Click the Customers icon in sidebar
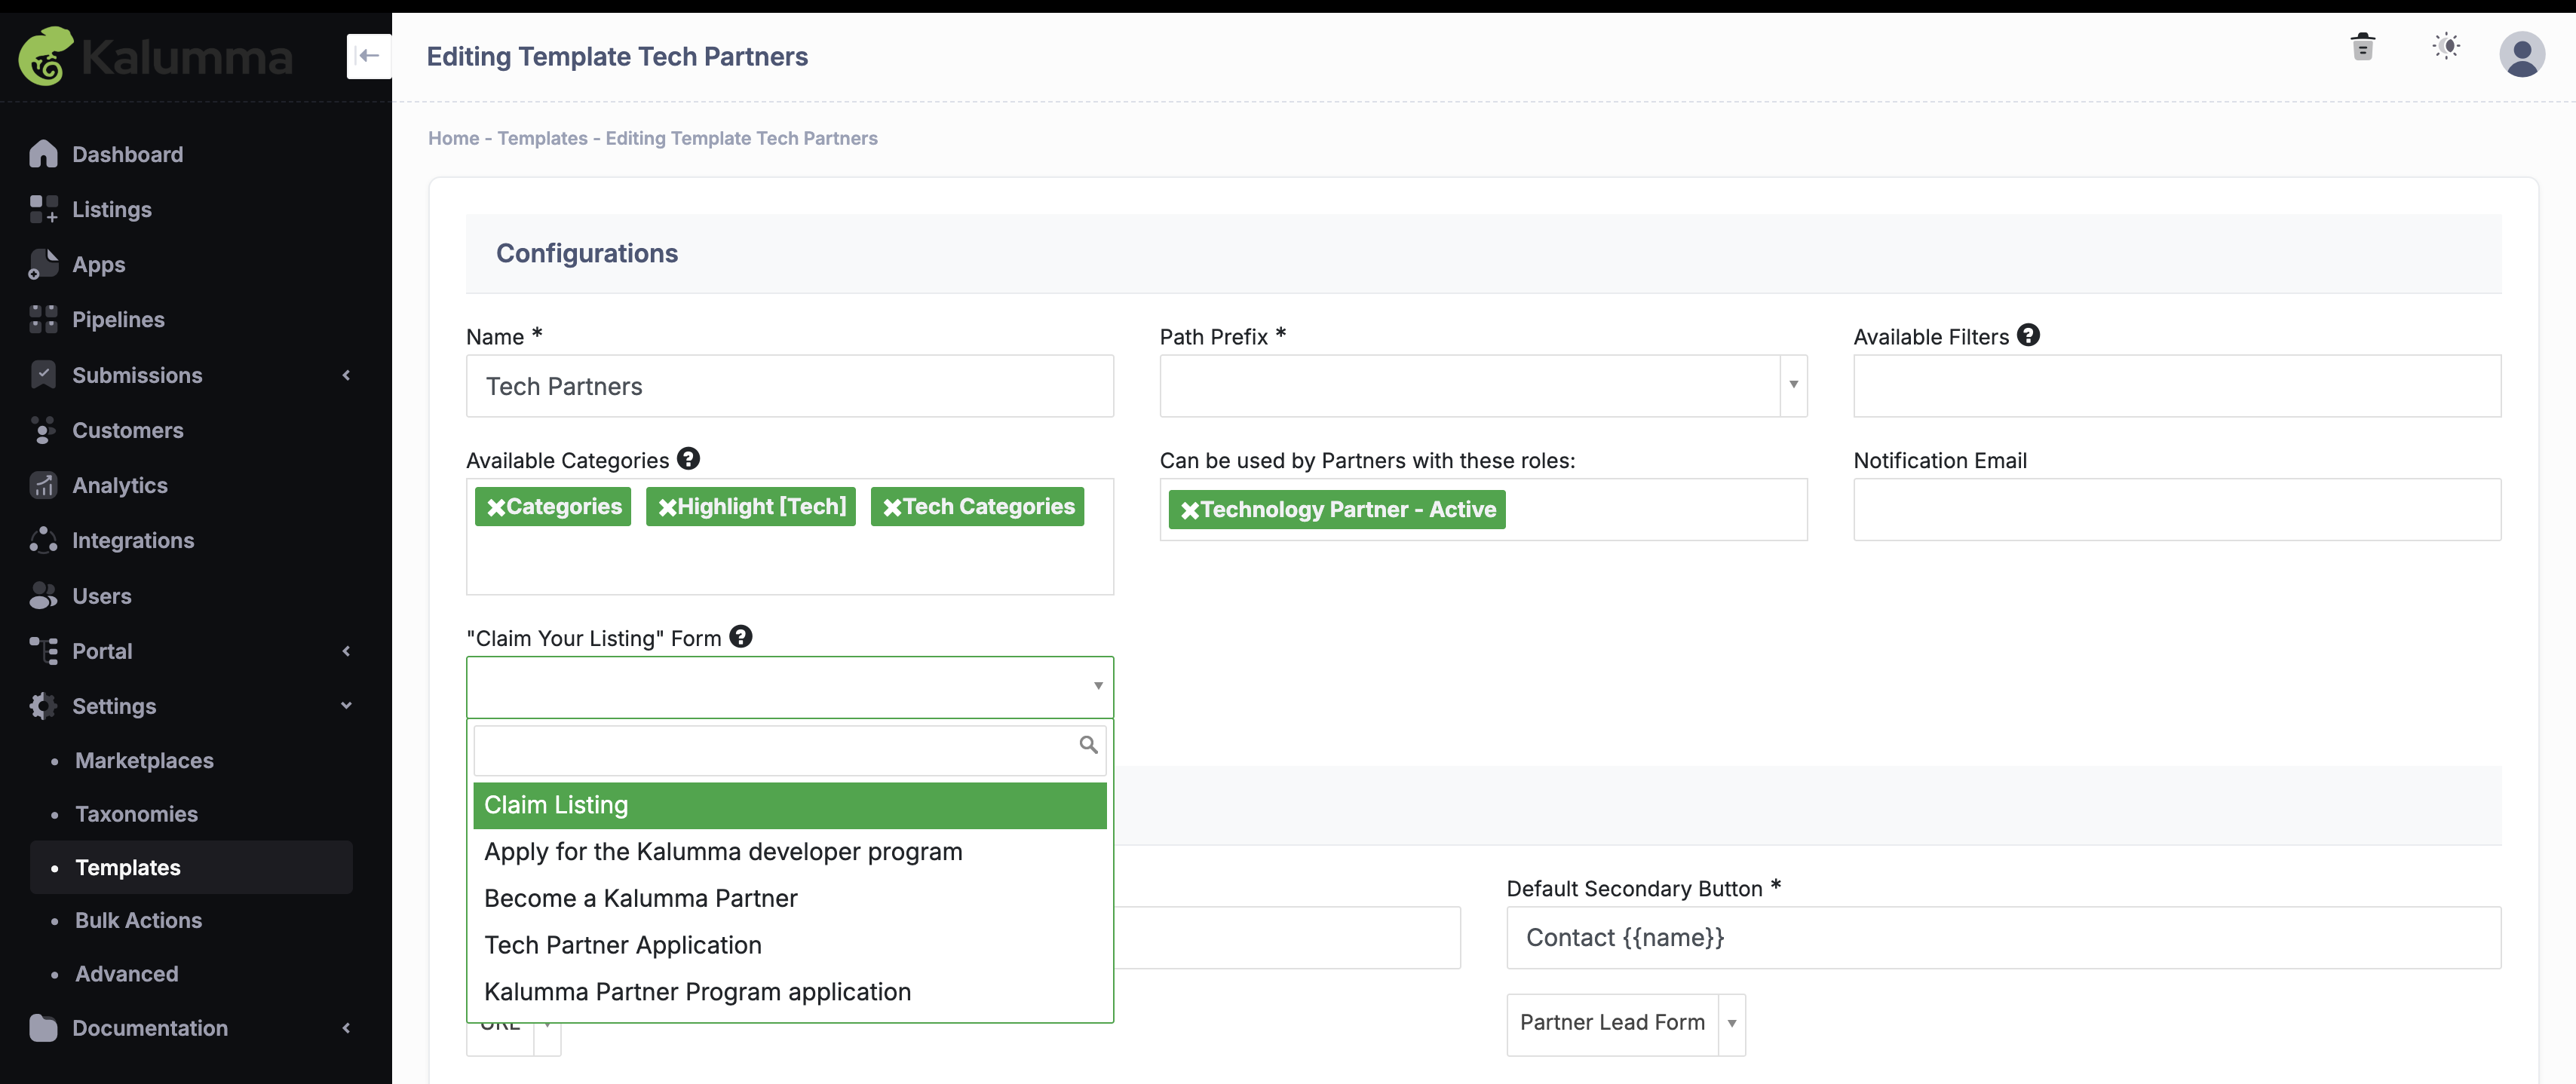 [x=43, y=430]
